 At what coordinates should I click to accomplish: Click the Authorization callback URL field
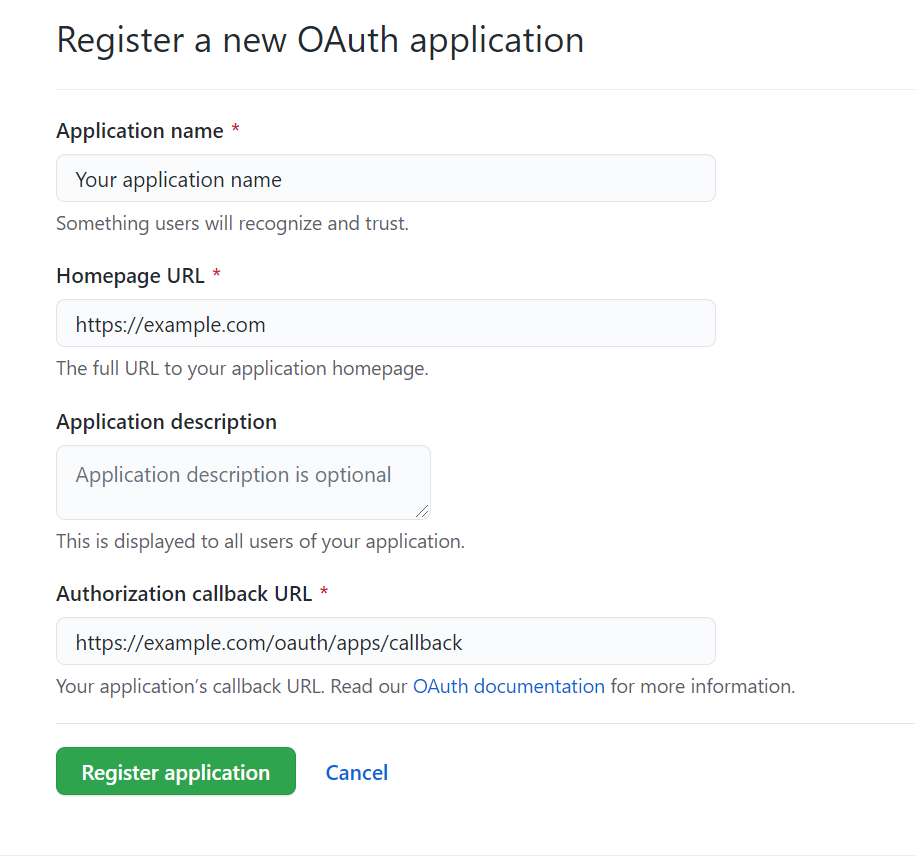pos(385,641)
